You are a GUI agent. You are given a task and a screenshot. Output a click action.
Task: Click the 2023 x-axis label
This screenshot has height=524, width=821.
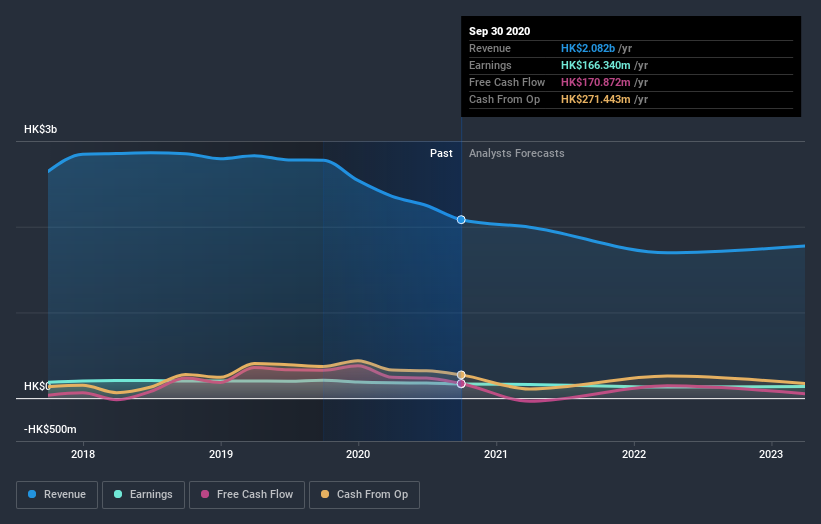tap(771, 454)
